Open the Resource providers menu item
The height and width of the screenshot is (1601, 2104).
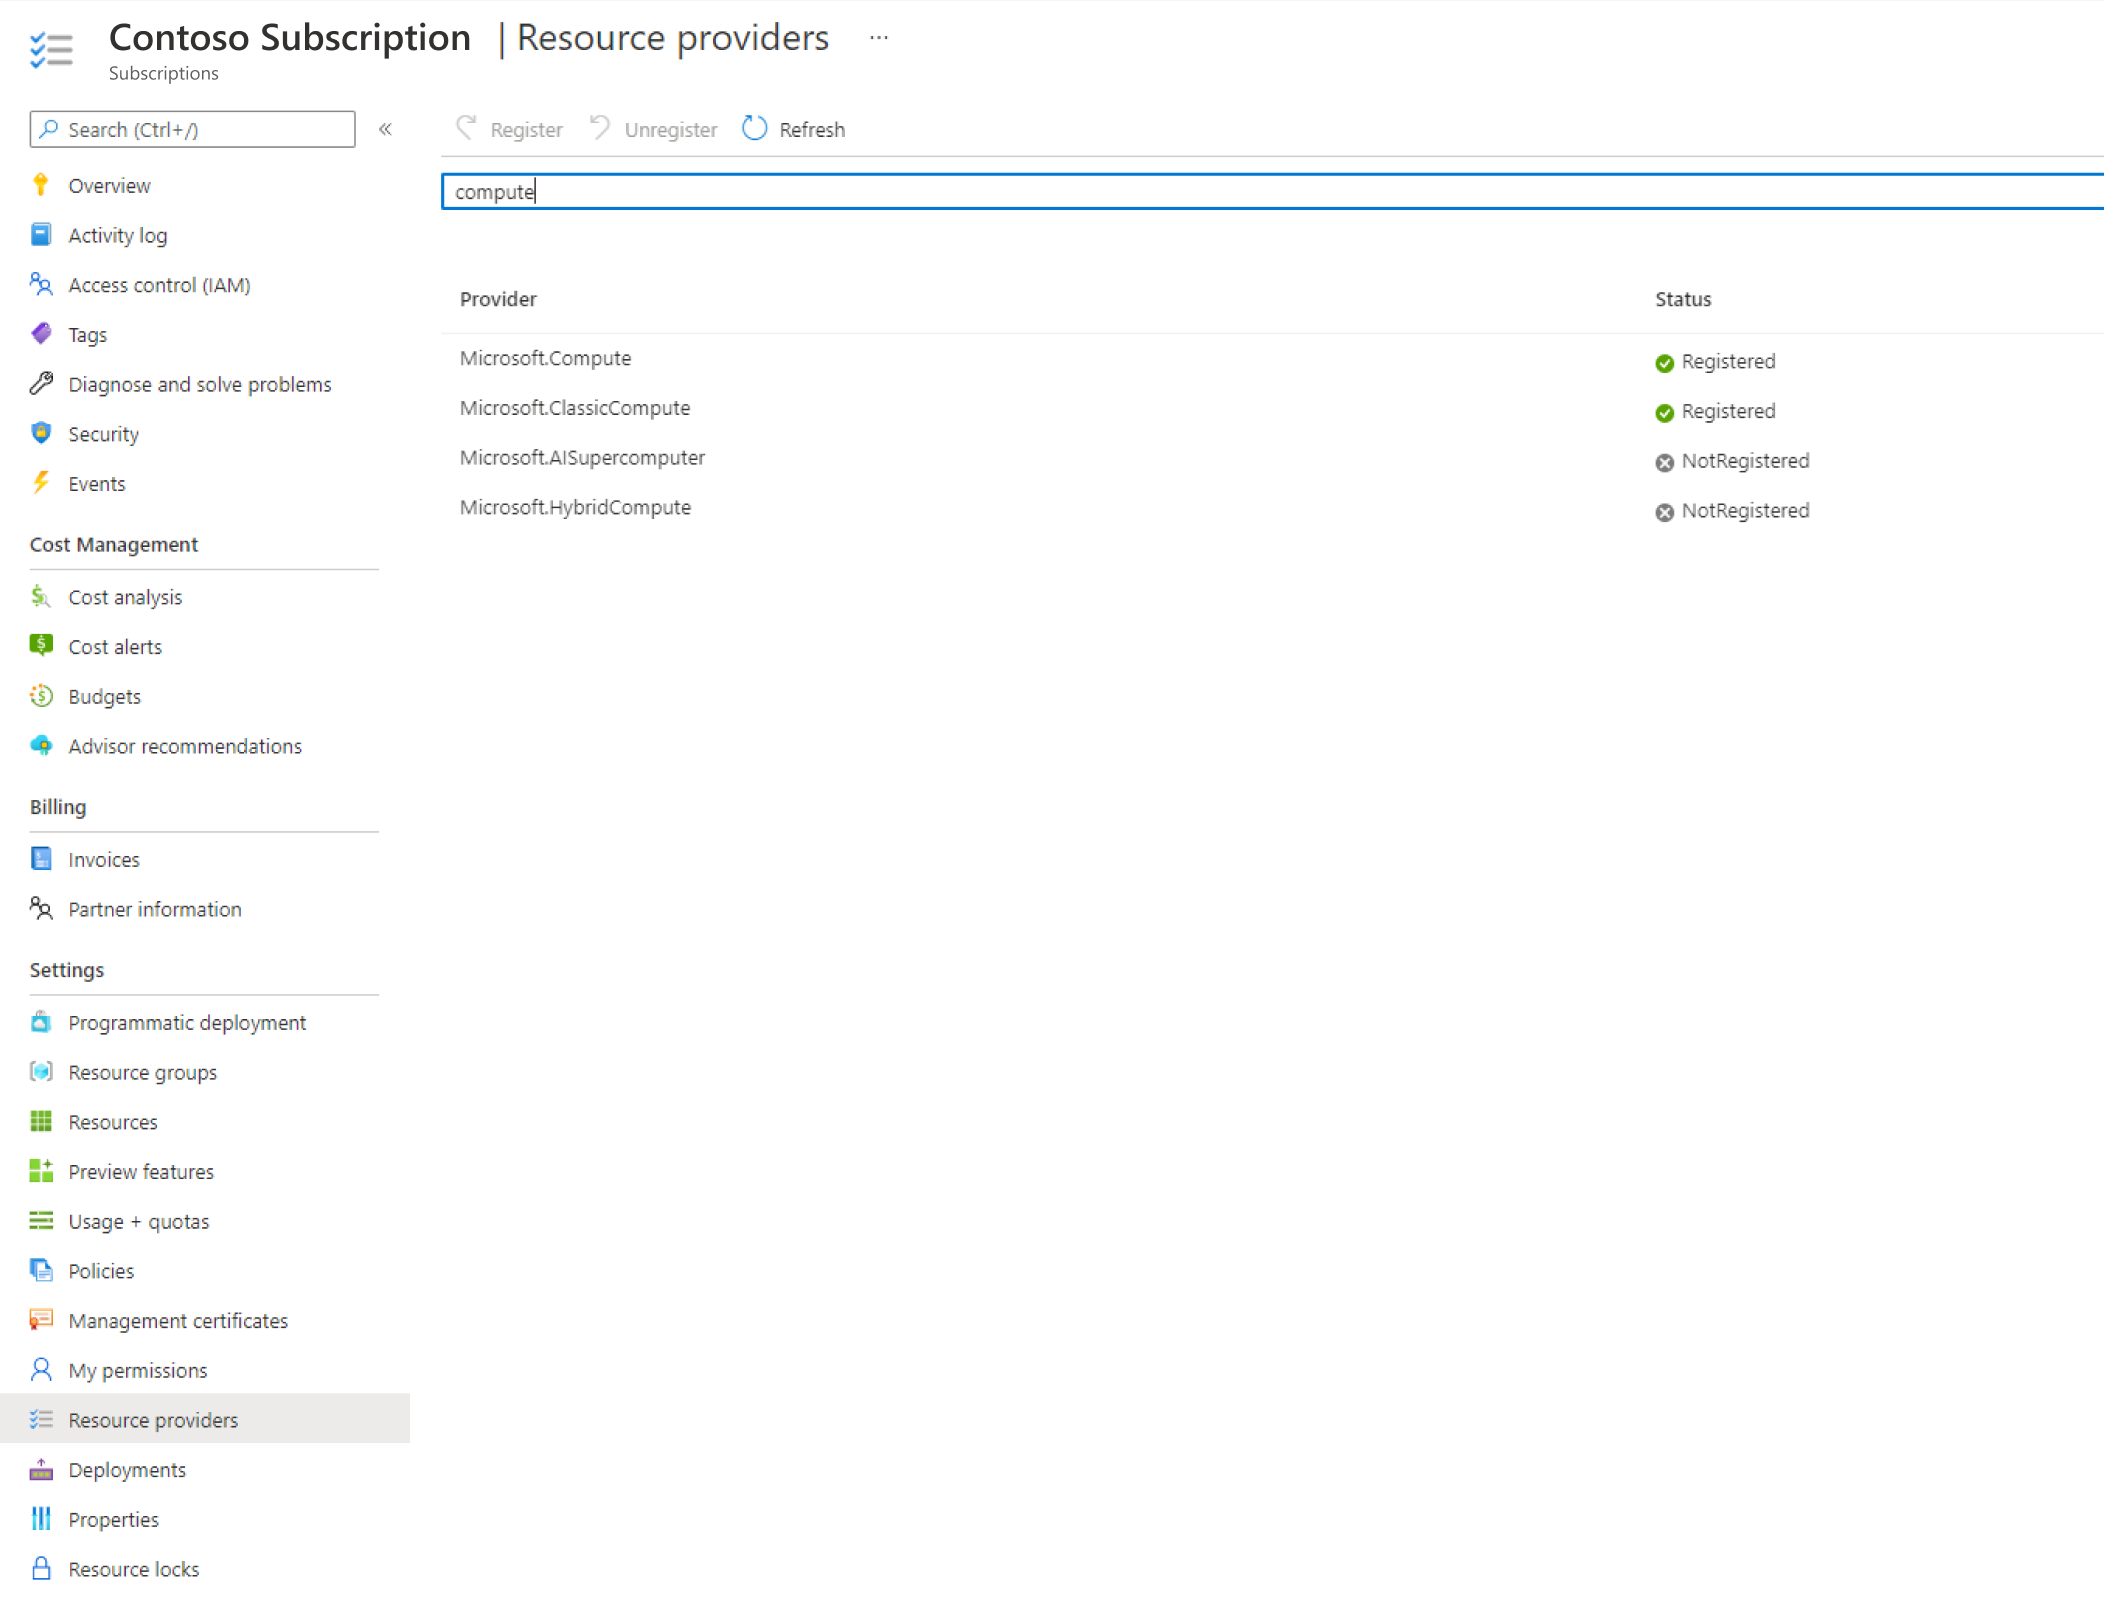[x=204, y=1419]
